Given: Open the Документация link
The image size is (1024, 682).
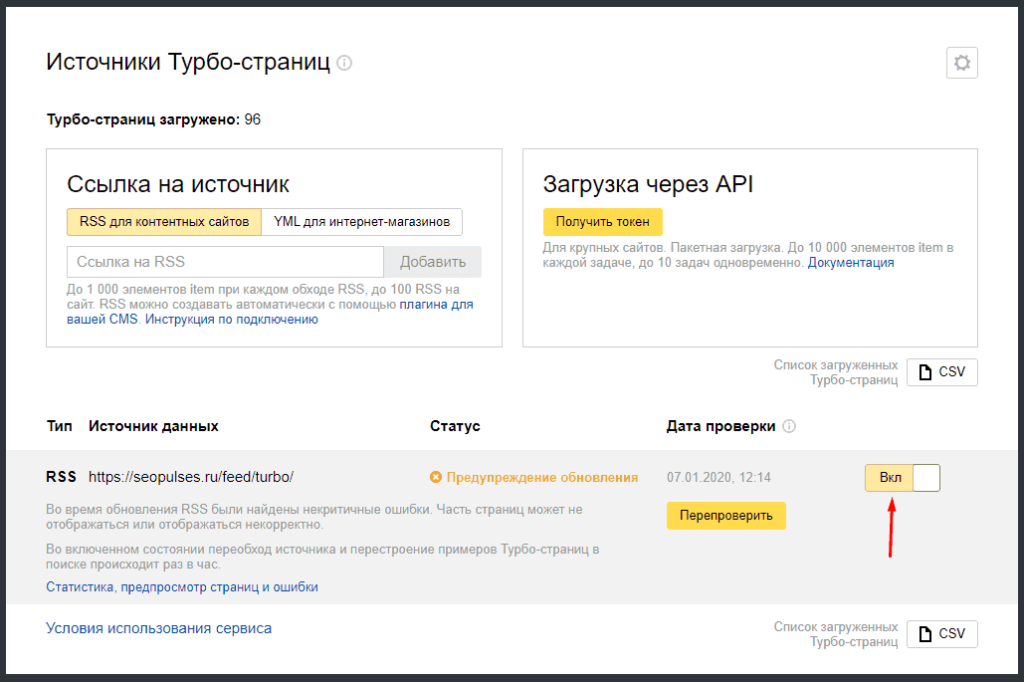Looking at the screenshot, I should [x=851, y=263].
